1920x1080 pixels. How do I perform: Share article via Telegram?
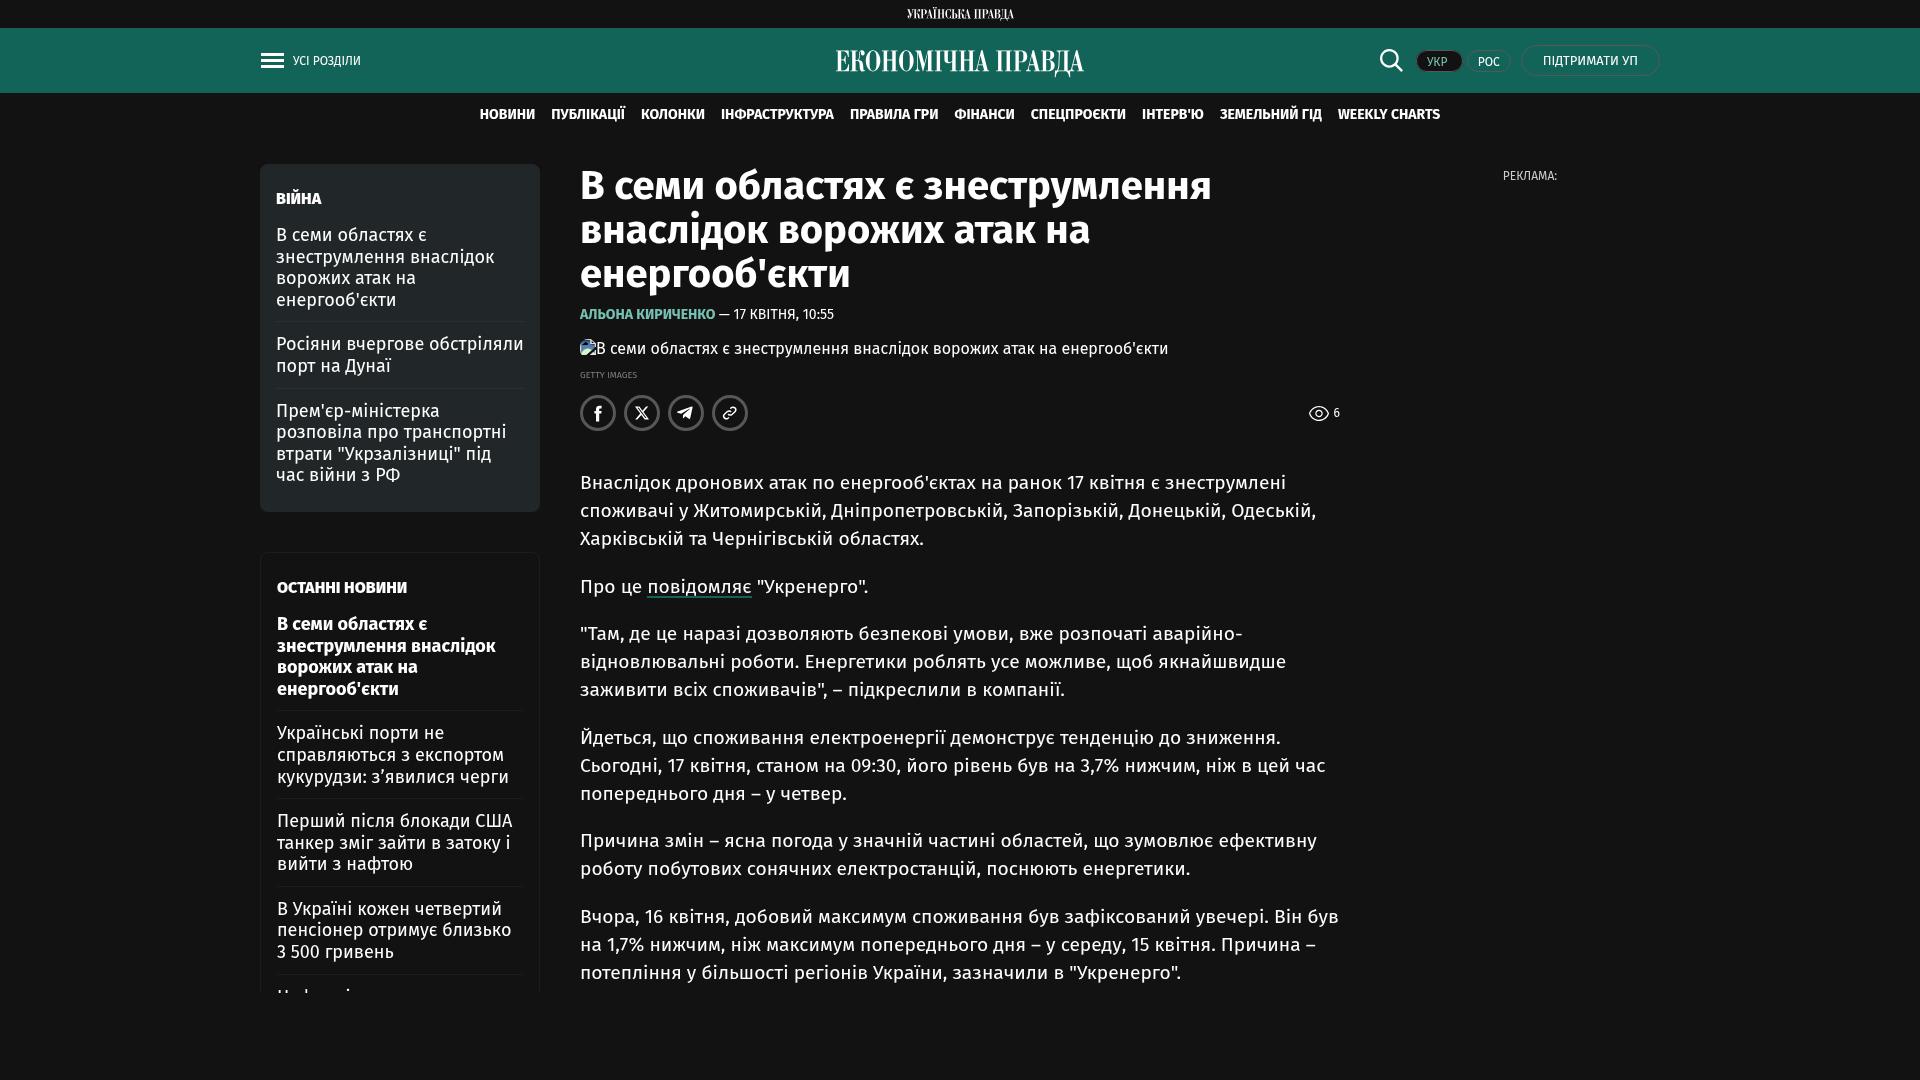click(686, 413)
